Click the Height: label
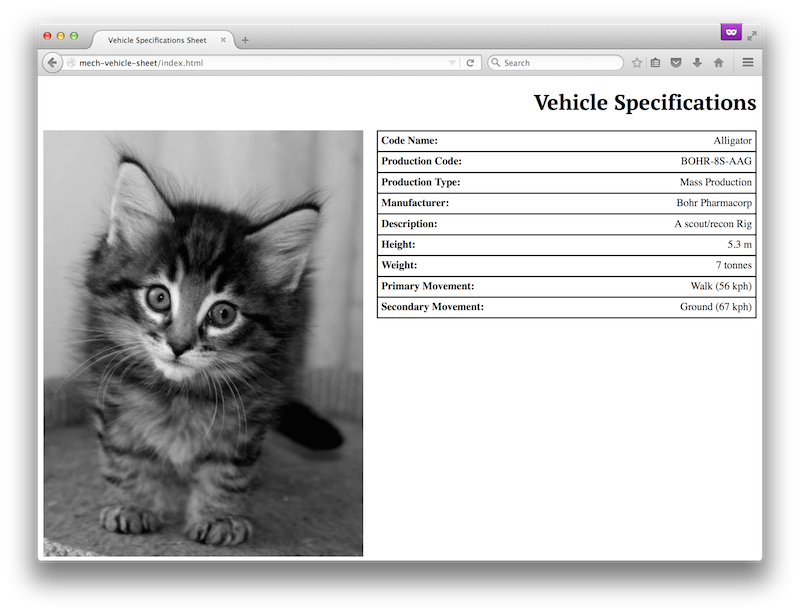 [398, 244]
